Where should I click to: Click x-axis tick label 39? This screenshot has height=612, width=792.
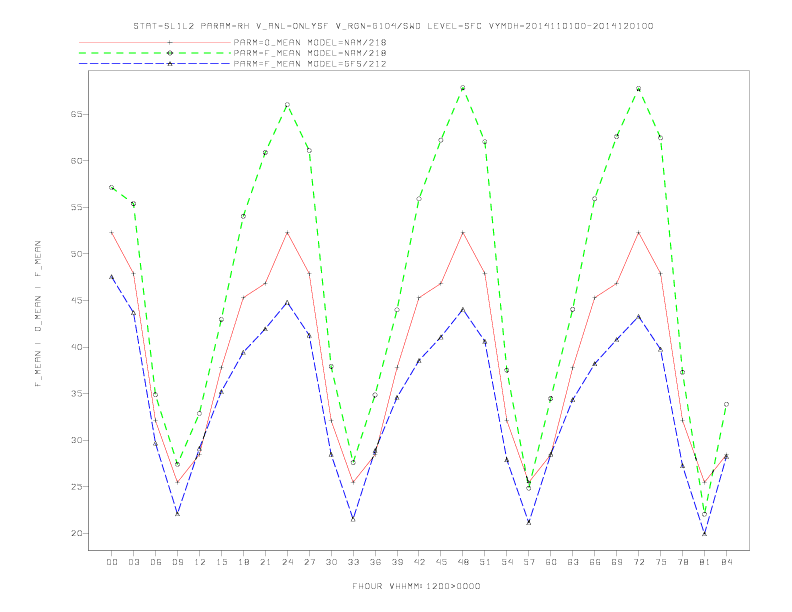397,562
